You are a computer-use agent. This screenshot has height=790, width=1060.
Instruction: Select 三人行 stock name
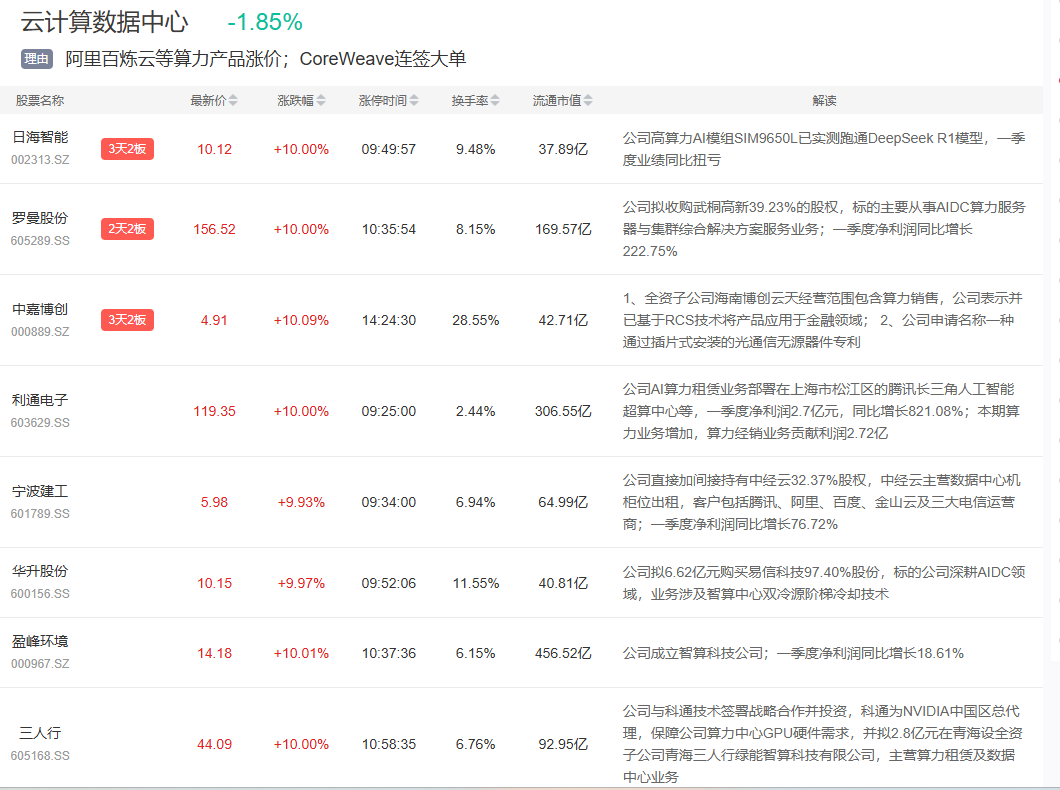point(40,733)
